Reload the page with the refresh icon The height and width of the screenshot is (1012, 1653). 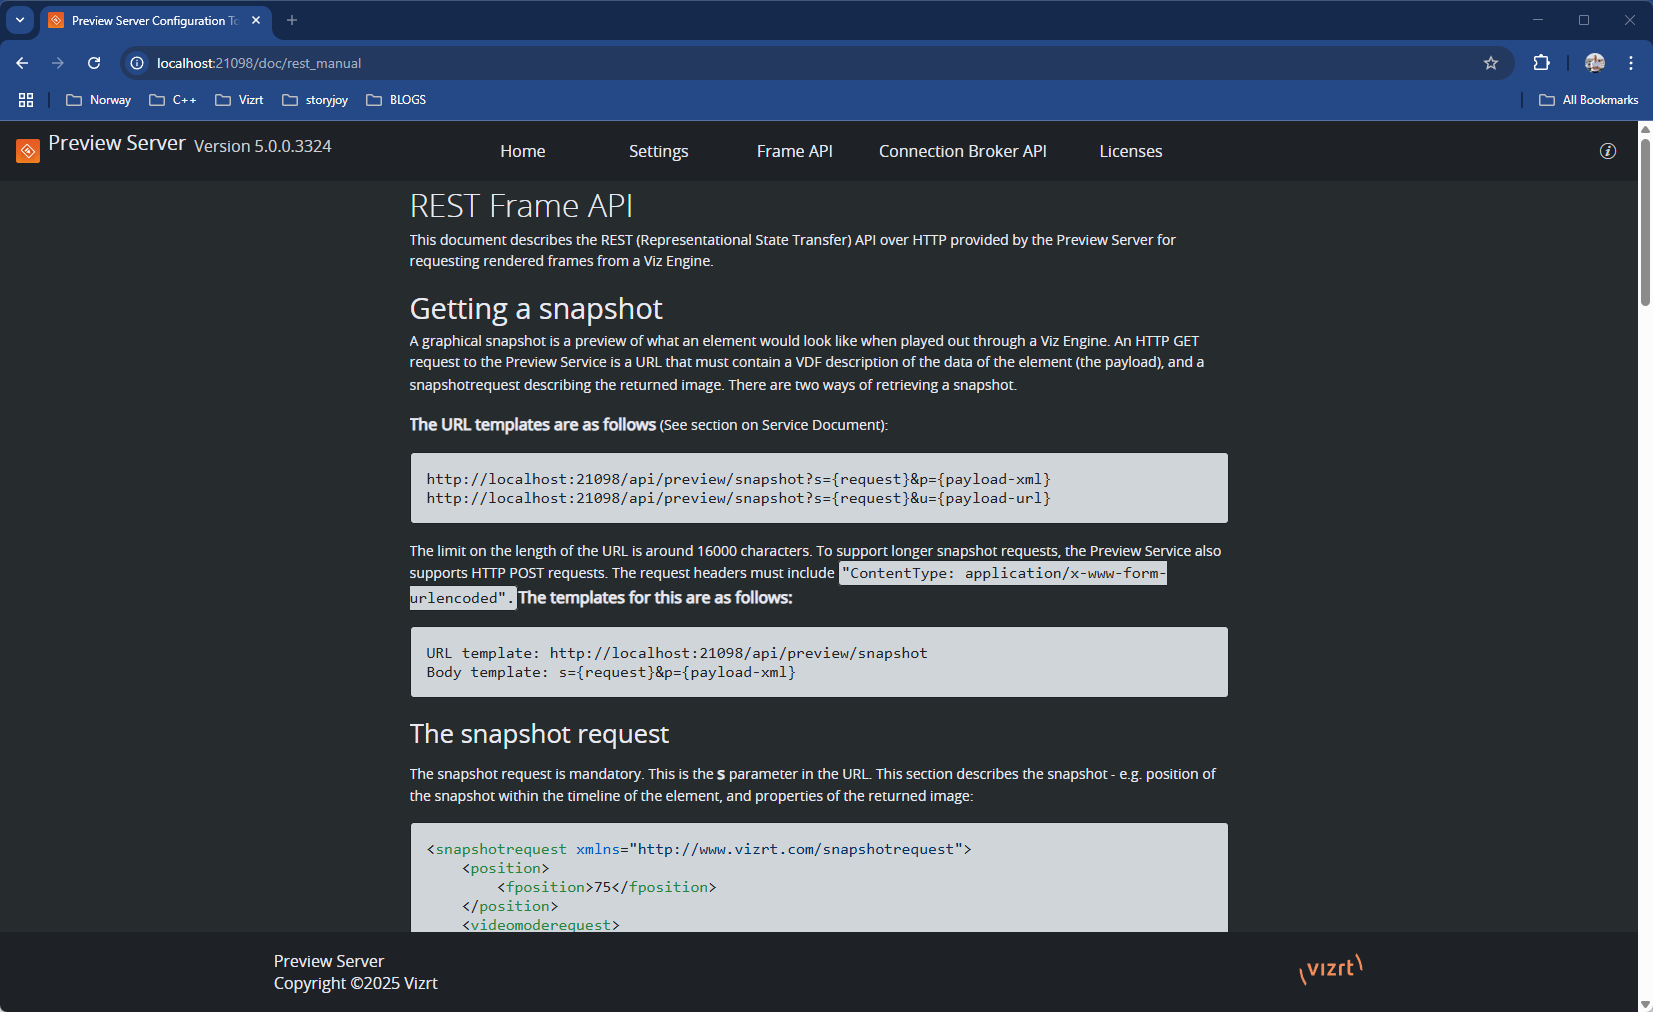94,63
